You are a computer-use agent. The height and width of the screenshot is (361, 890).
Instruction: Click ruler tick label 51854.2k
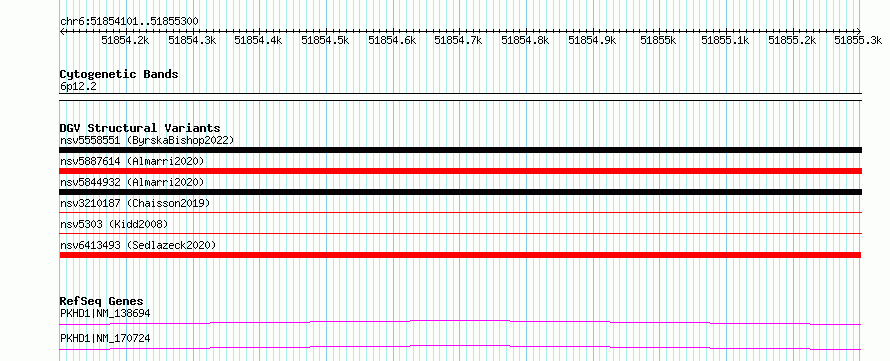pyautogui.click(x=125, y=40)
